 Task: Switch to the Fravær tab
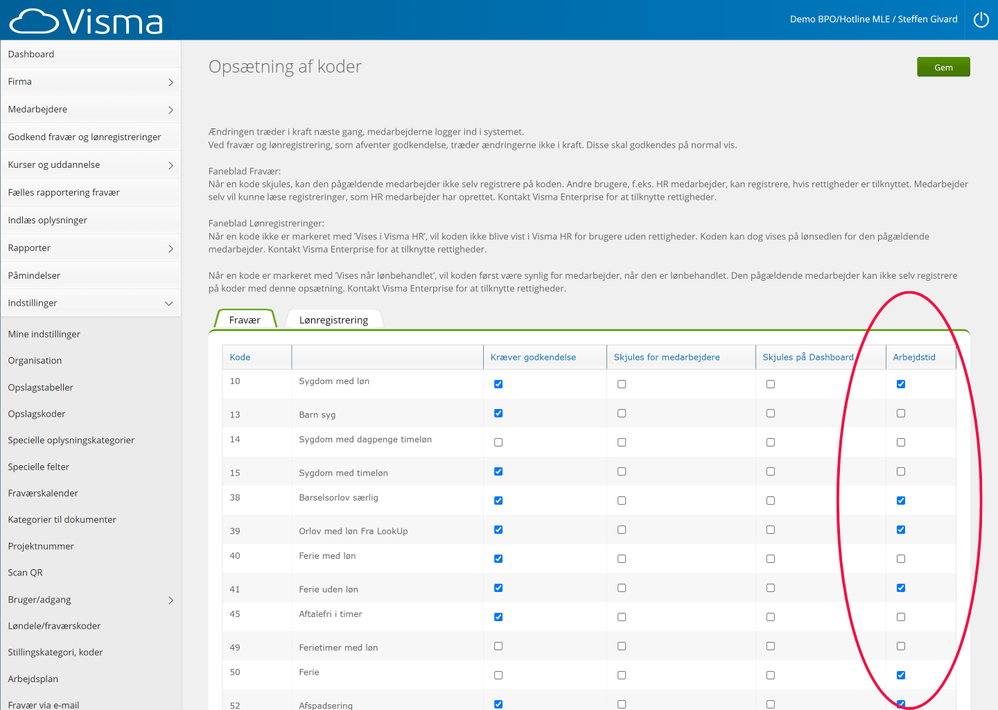[245, 319]
